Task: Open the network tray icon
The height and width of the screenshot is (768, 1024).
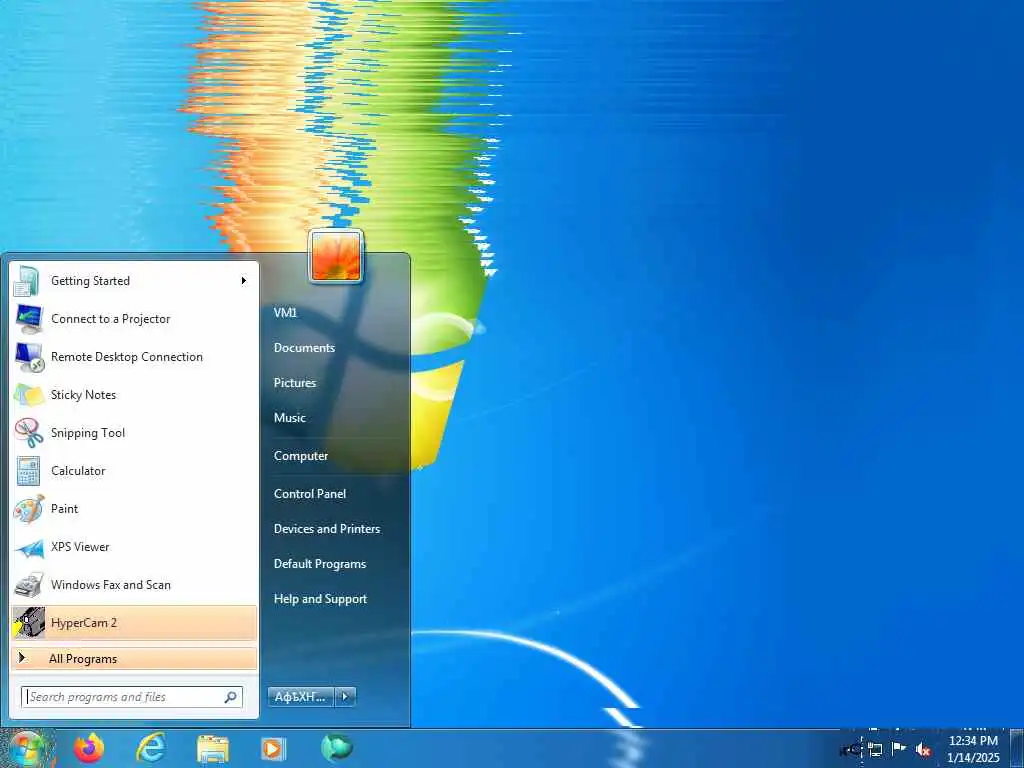Action: [875, 750]
